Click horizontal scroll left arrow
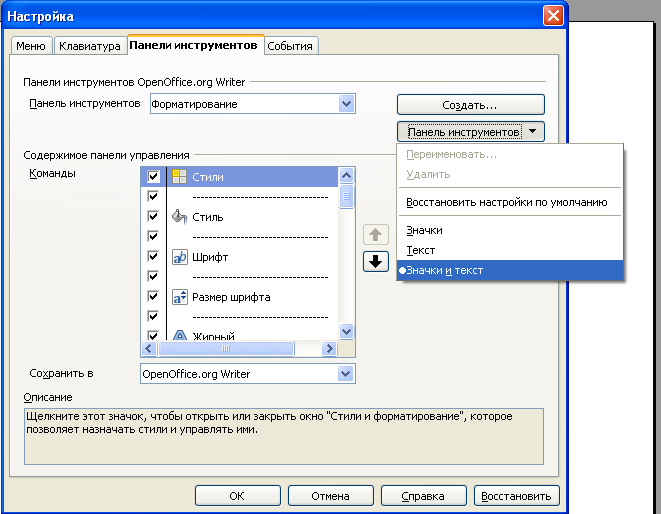This screenshot has height=514, width=661. (149, 348)
